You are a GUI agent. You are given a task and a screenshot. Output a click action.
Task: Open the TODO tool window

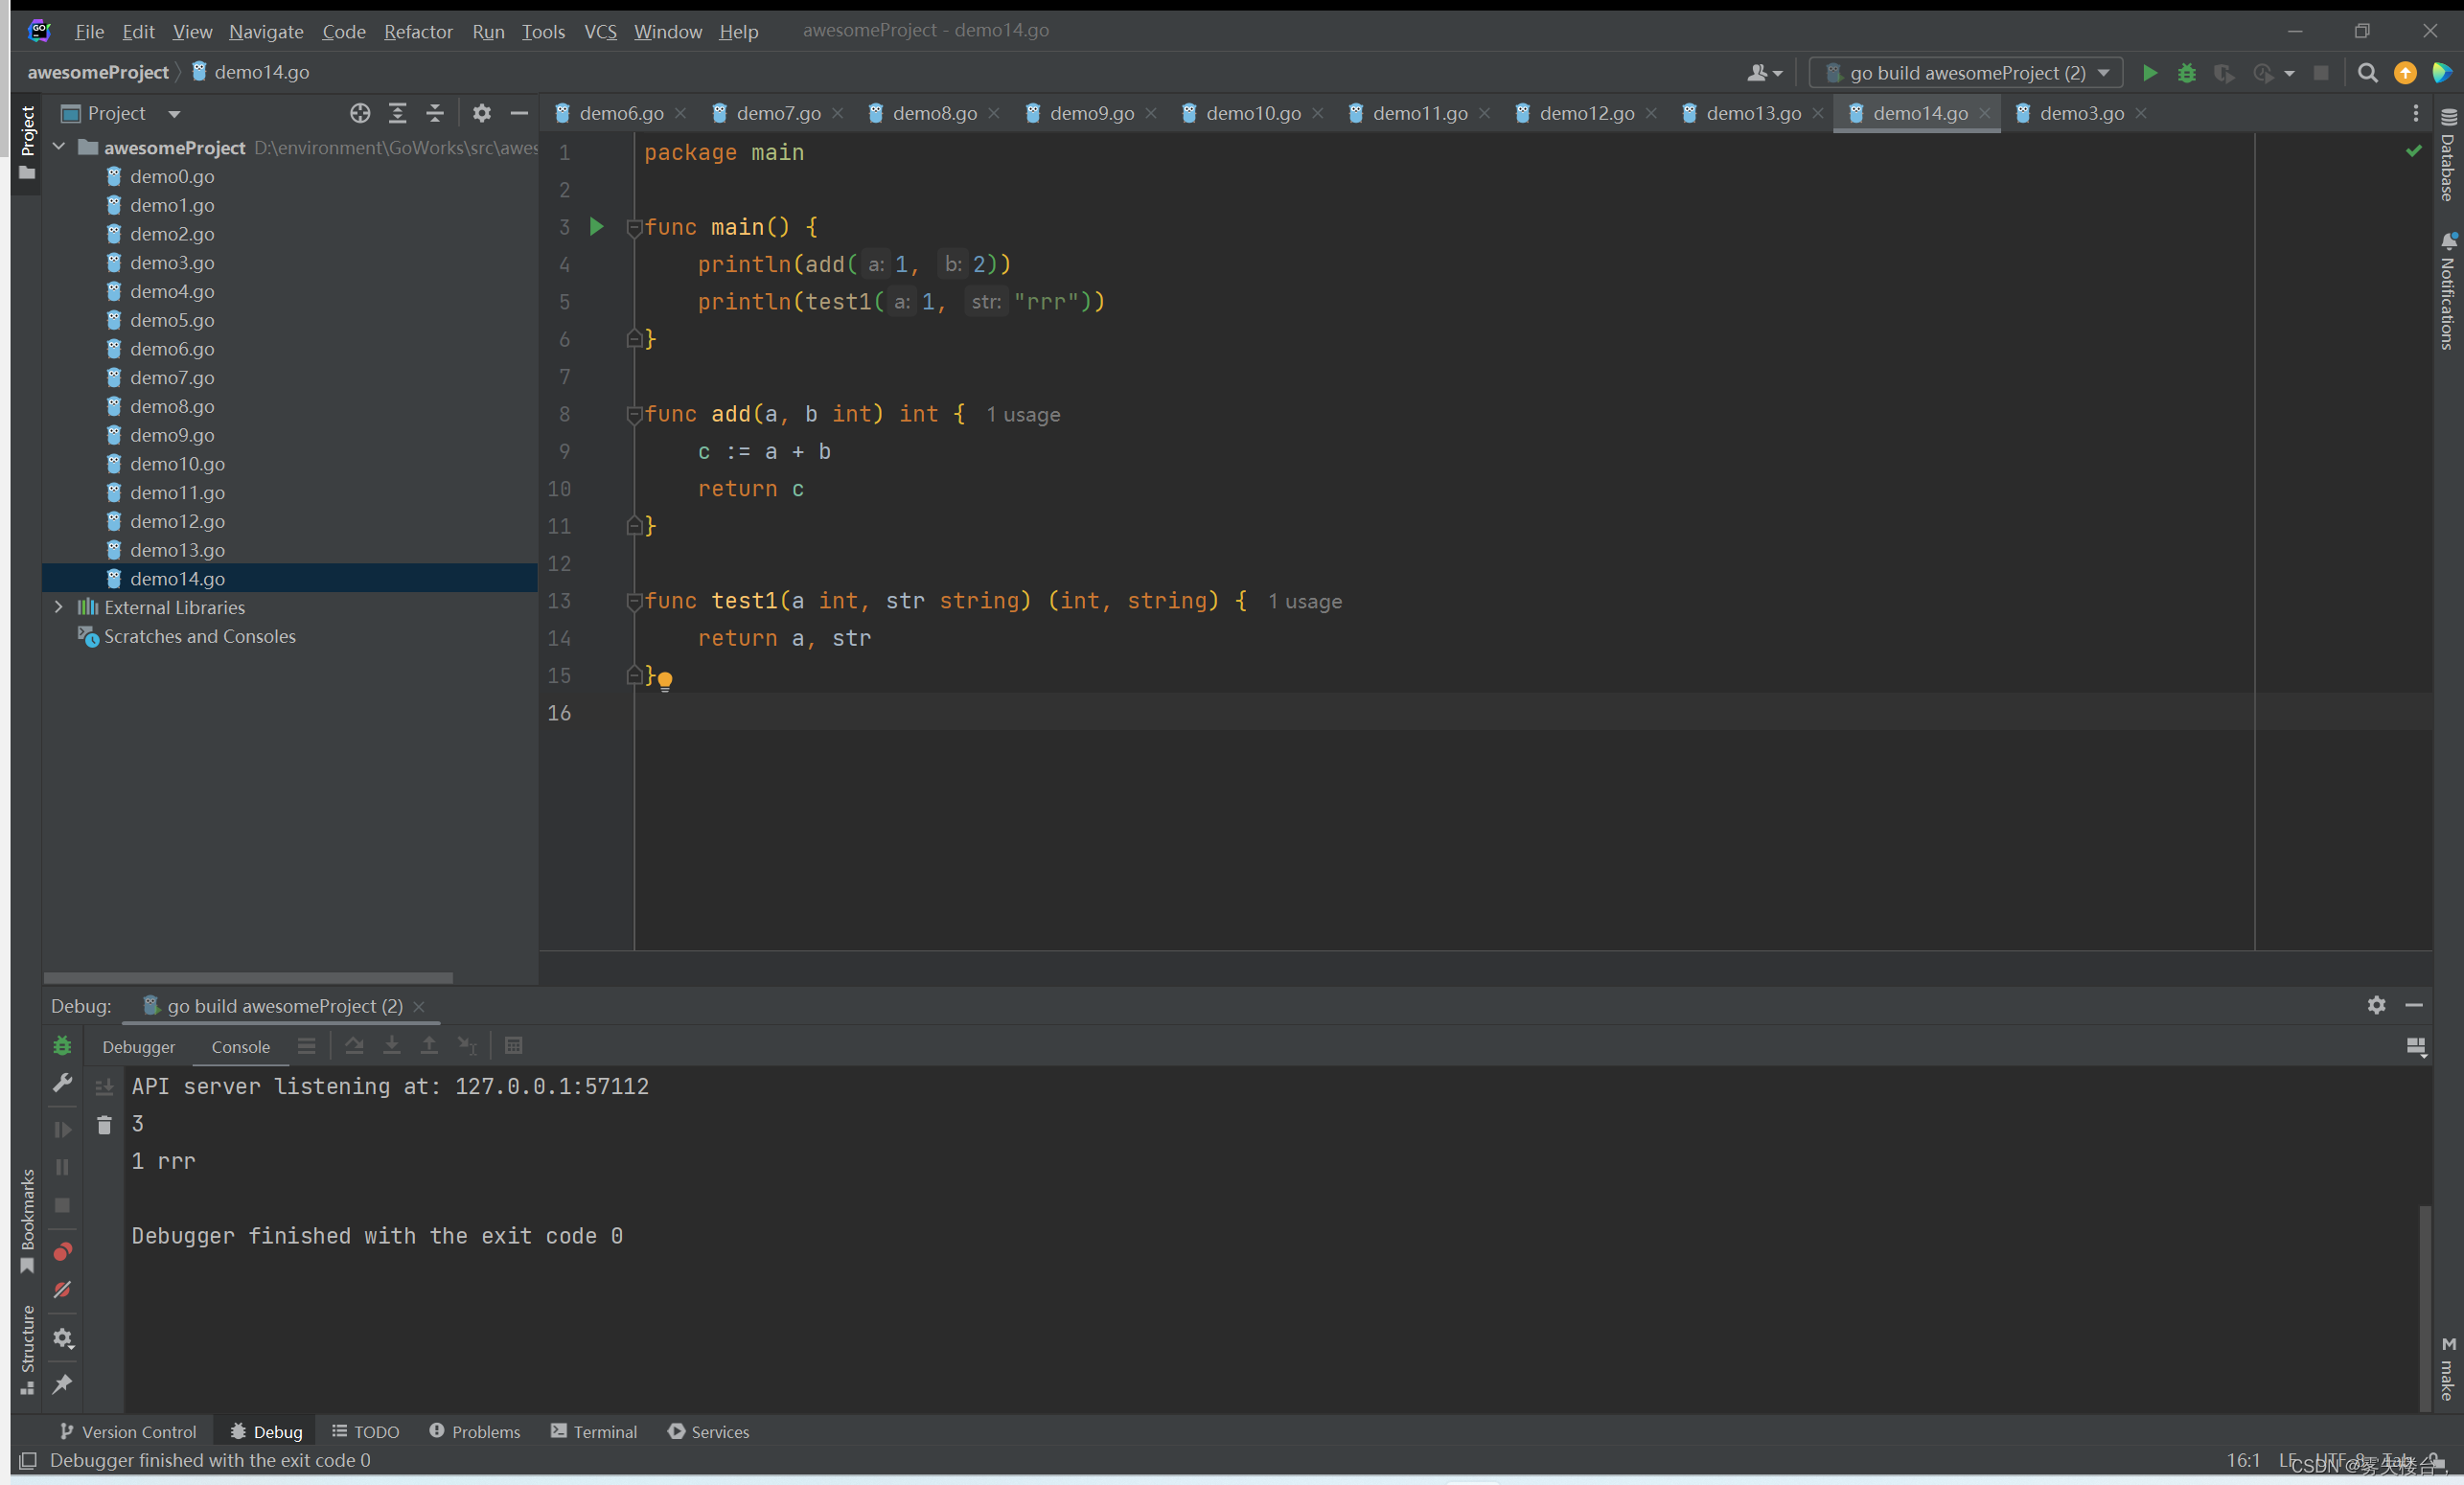click(366, 1431)
